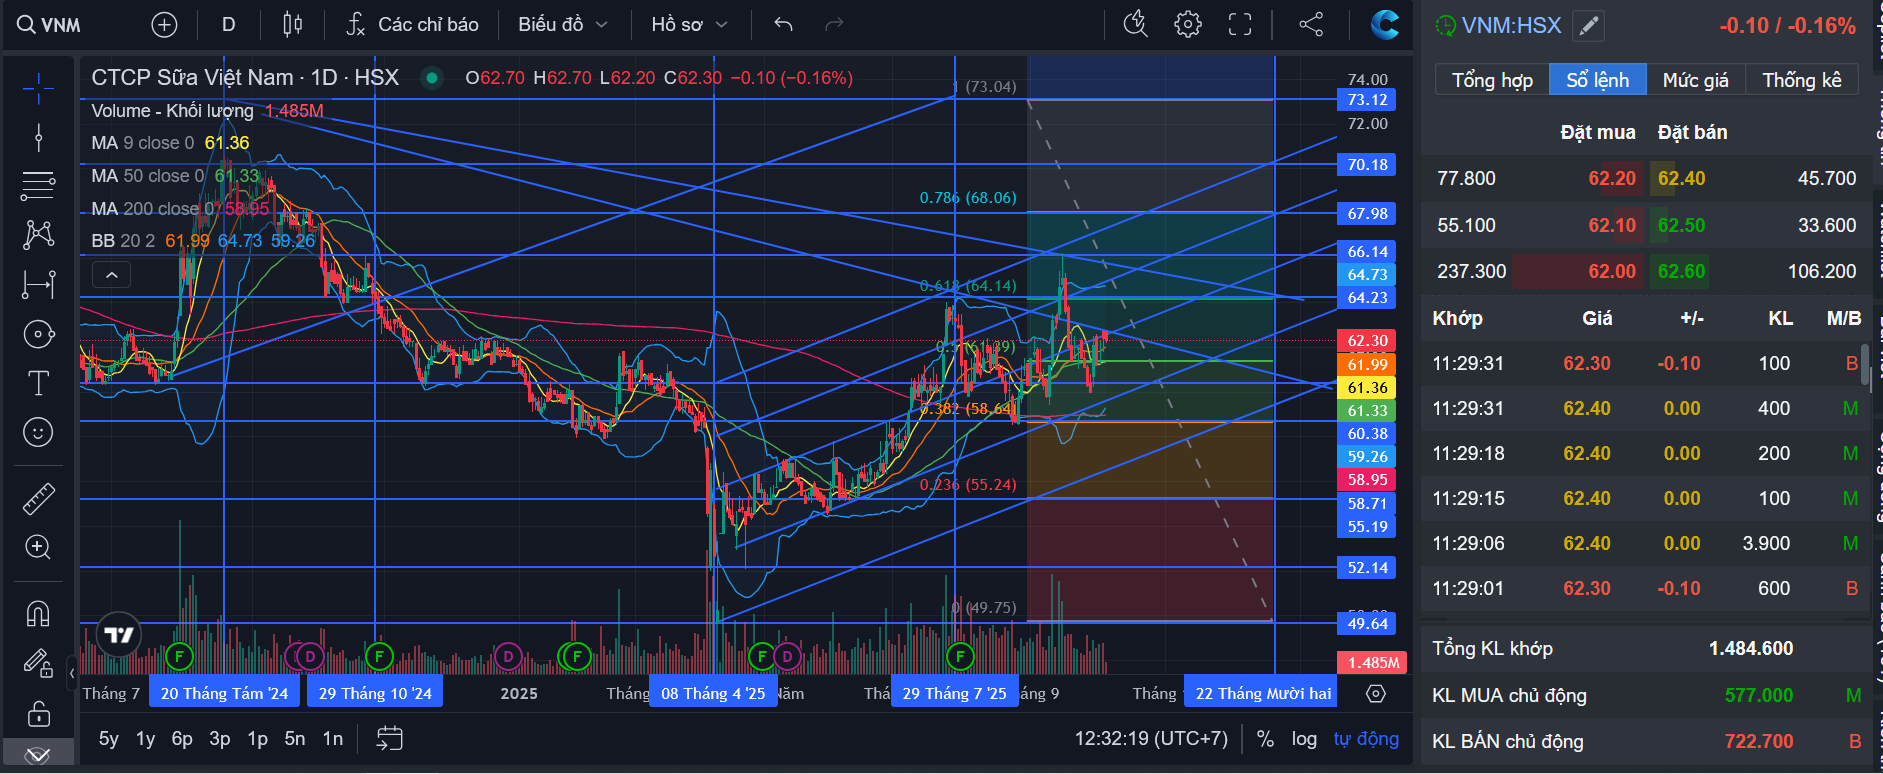
Task: Set the chart range to 5n
Action: [x=295, y=739]
